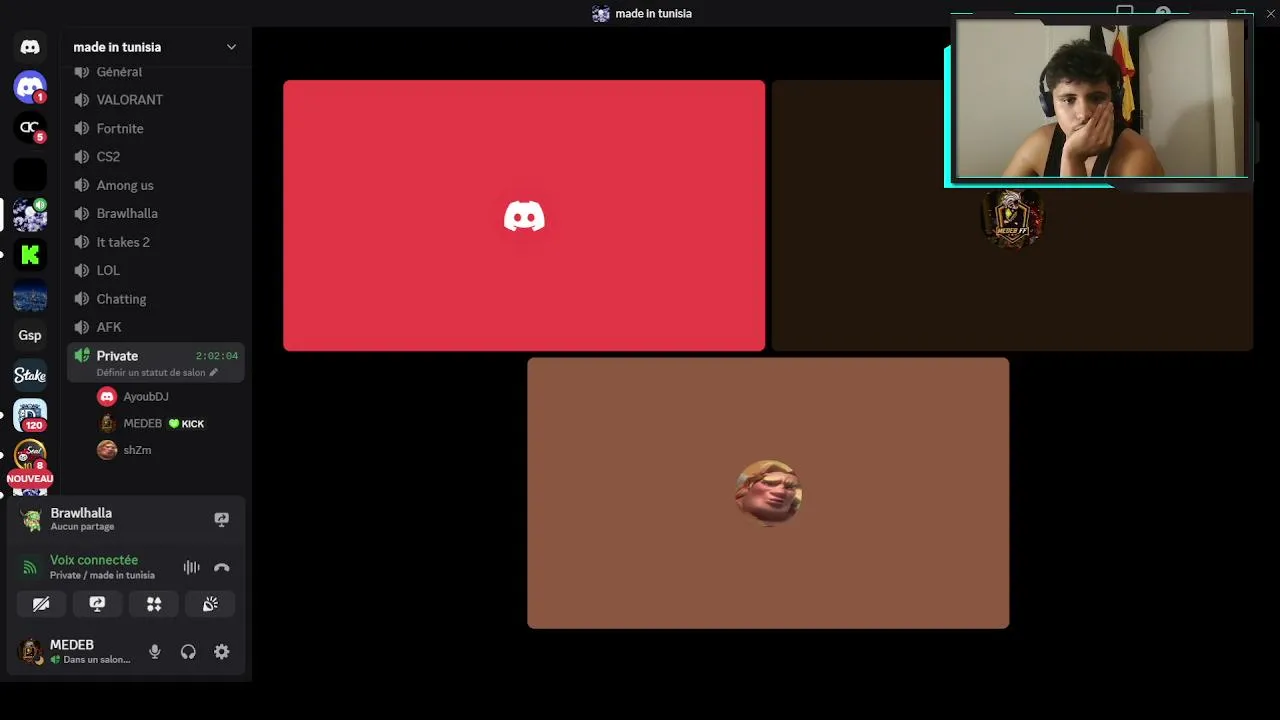Mute the microphone
Image resolution: width=1280 pixels, height=720 pixels.
[155, 652]
